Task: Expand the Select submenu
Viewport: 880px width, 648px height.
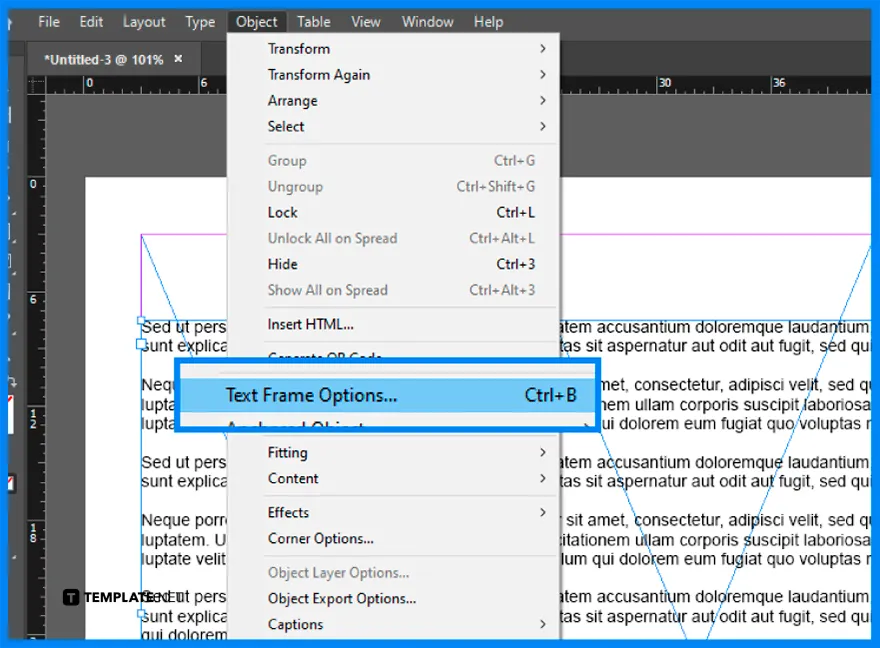Action: coord(286,126)
